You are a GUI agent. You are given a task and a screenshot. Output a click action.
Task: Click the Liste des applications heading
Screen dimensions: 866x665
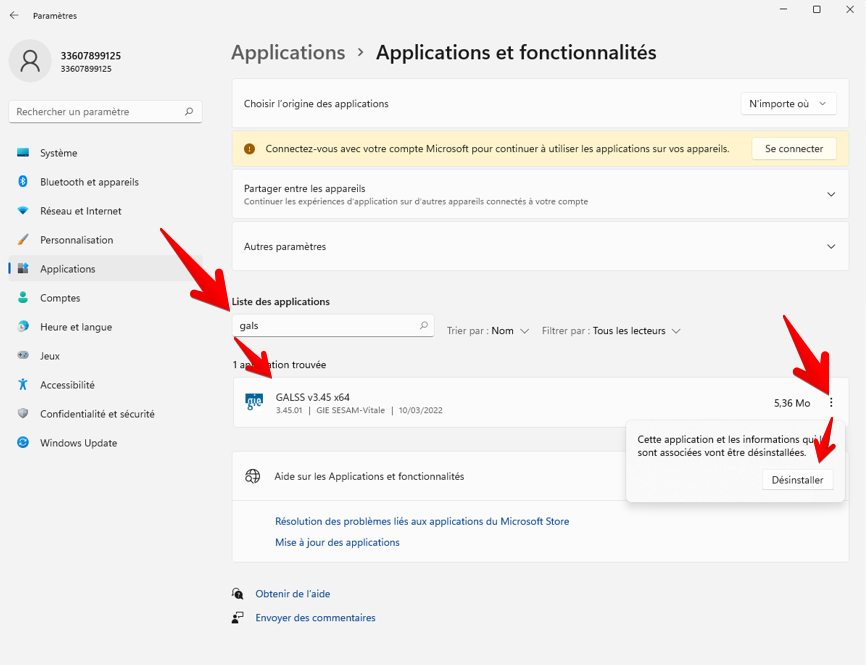click(281, 302)
